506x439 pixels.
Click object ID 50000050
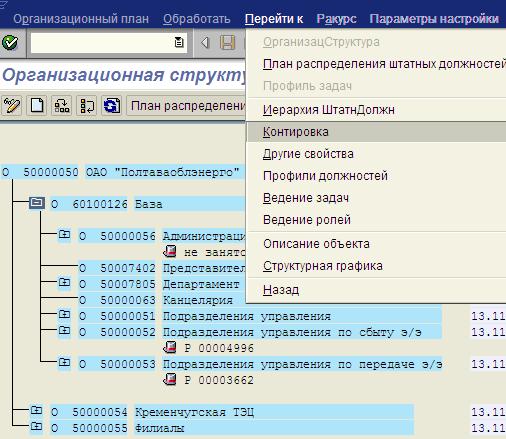point(50,172)
